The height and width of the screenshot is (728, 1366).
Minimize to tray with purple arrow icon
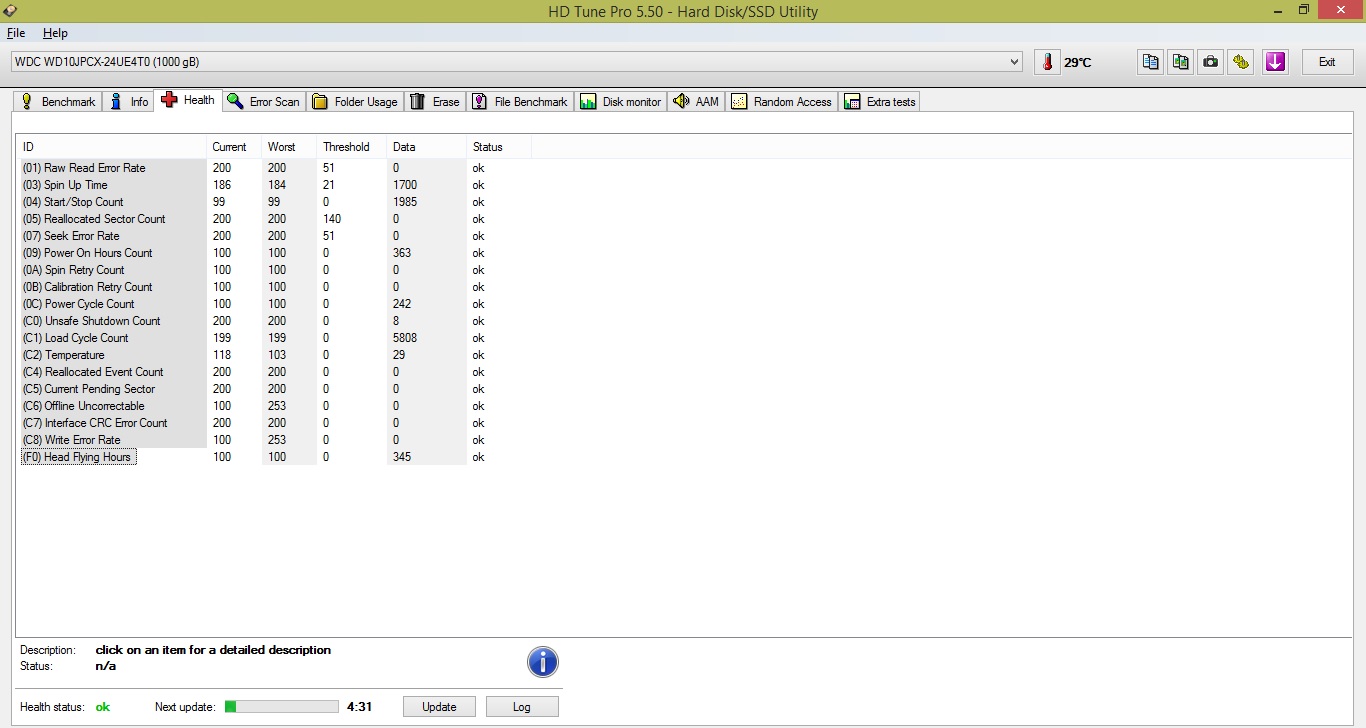click(1275, 62)
